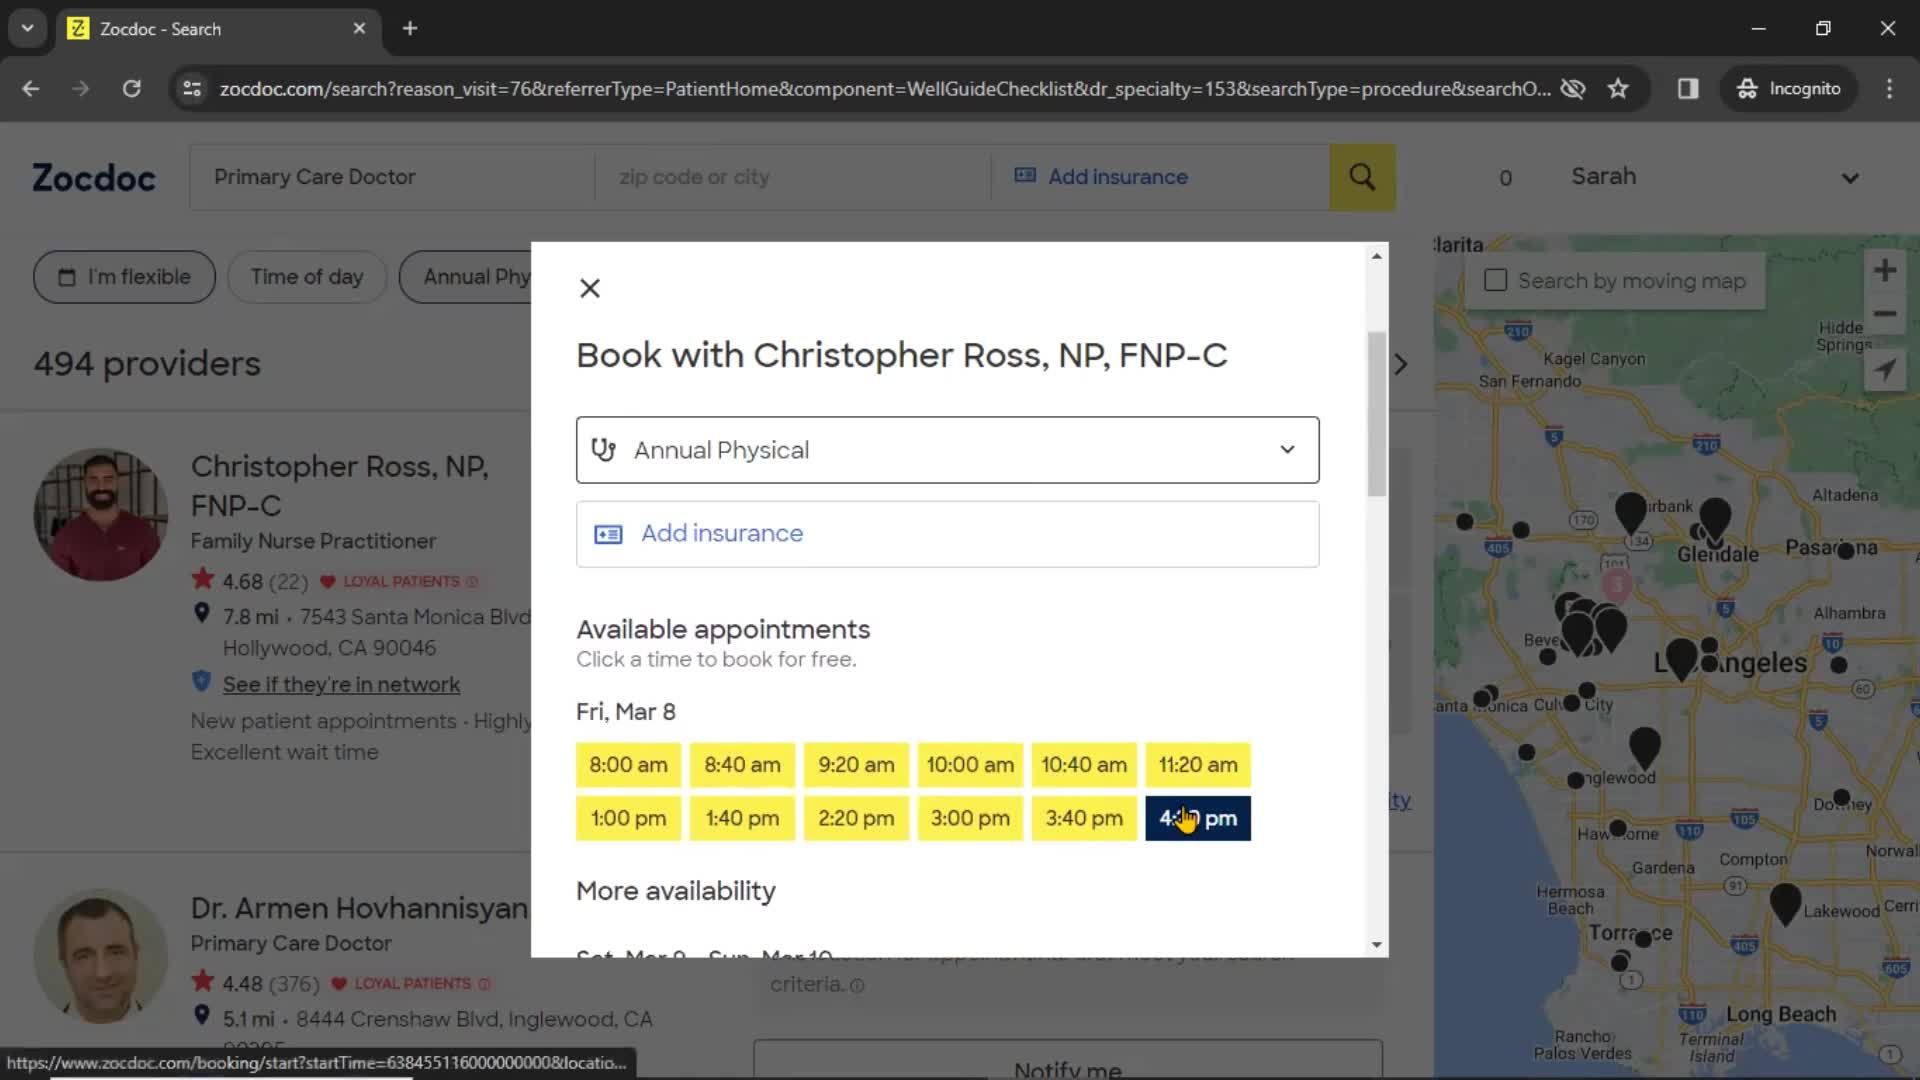Click the calendar icon in I'm flexible chip
This screenshot has width=1920, height=1080.
pyautogui.click(x=67, y=278)
